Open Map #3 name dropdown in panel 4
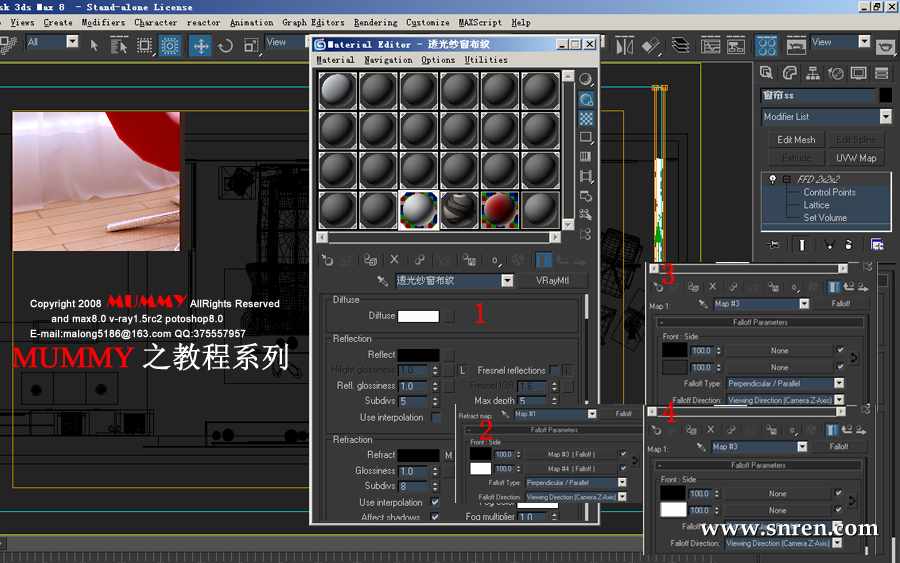Viewport: 900px width, 563px height. 802,446
